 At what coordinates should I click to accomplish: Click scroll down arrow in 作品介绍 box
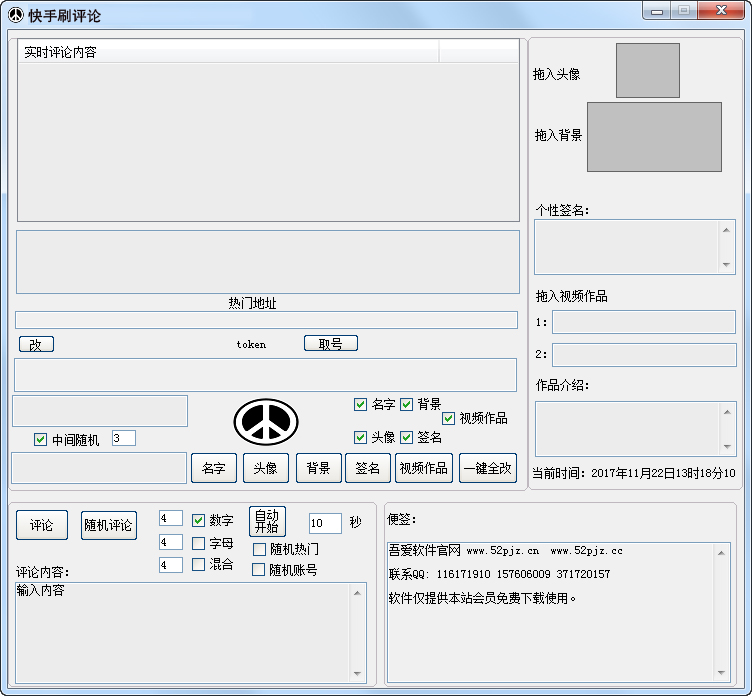(727, 447)
